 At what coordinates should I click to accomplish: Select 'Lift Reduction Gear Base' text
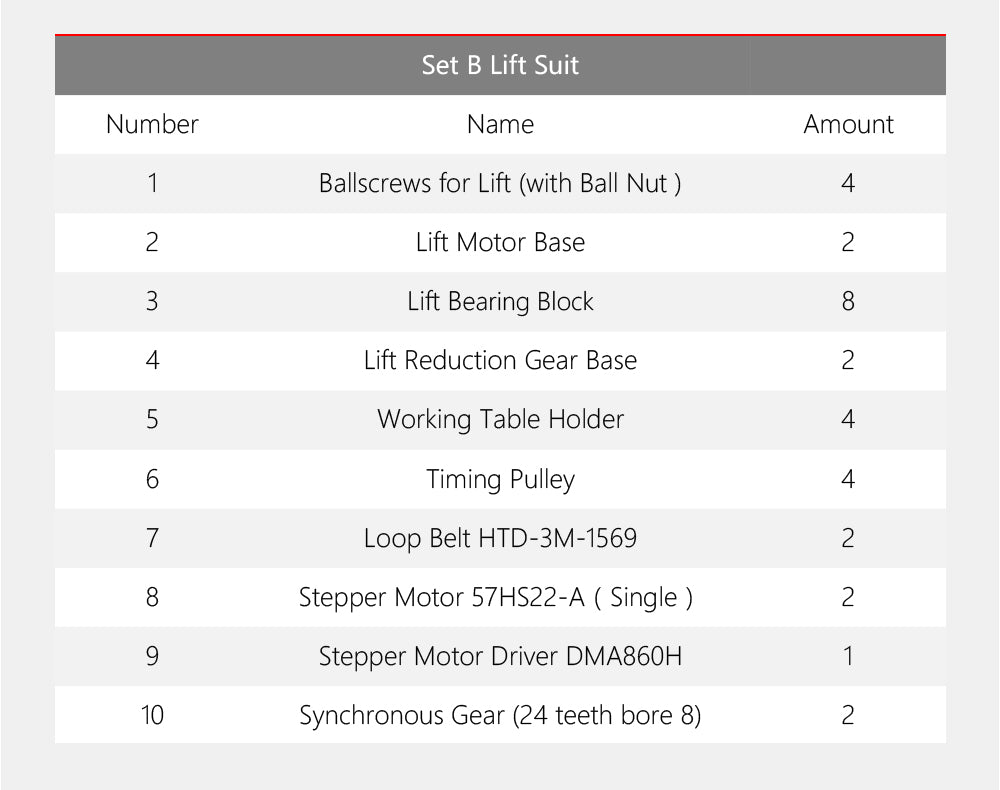[x=500, y=361]
